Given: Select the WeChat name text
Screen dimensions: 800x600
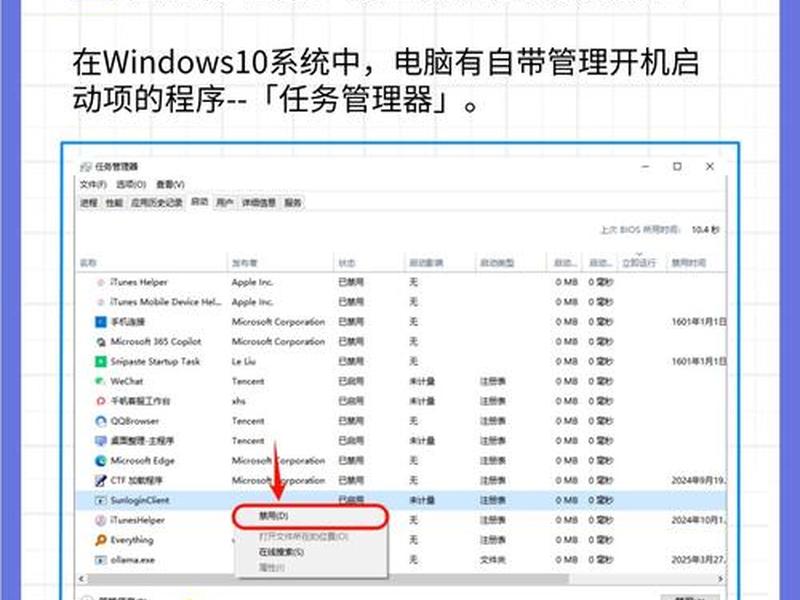Looking at the screenshot, I should click(127, 381).
